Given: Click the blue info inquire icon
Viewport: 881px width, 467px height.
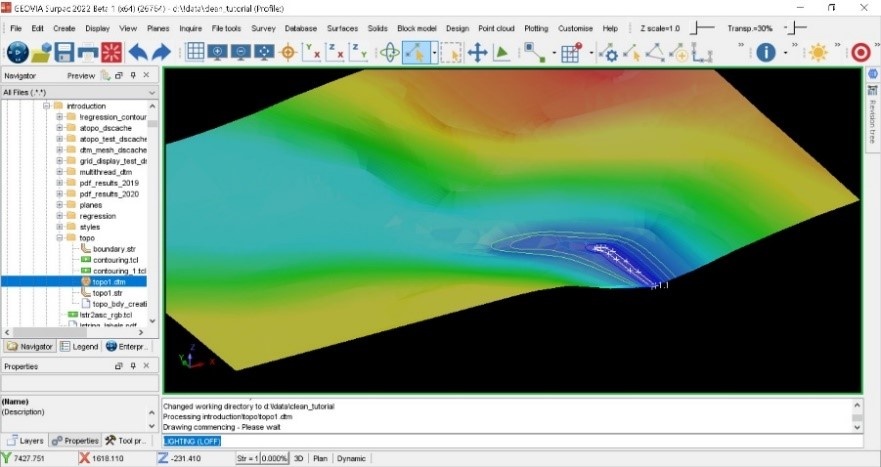Looking at the screenshot, I should pyautogui.click(x=766, y=52).
